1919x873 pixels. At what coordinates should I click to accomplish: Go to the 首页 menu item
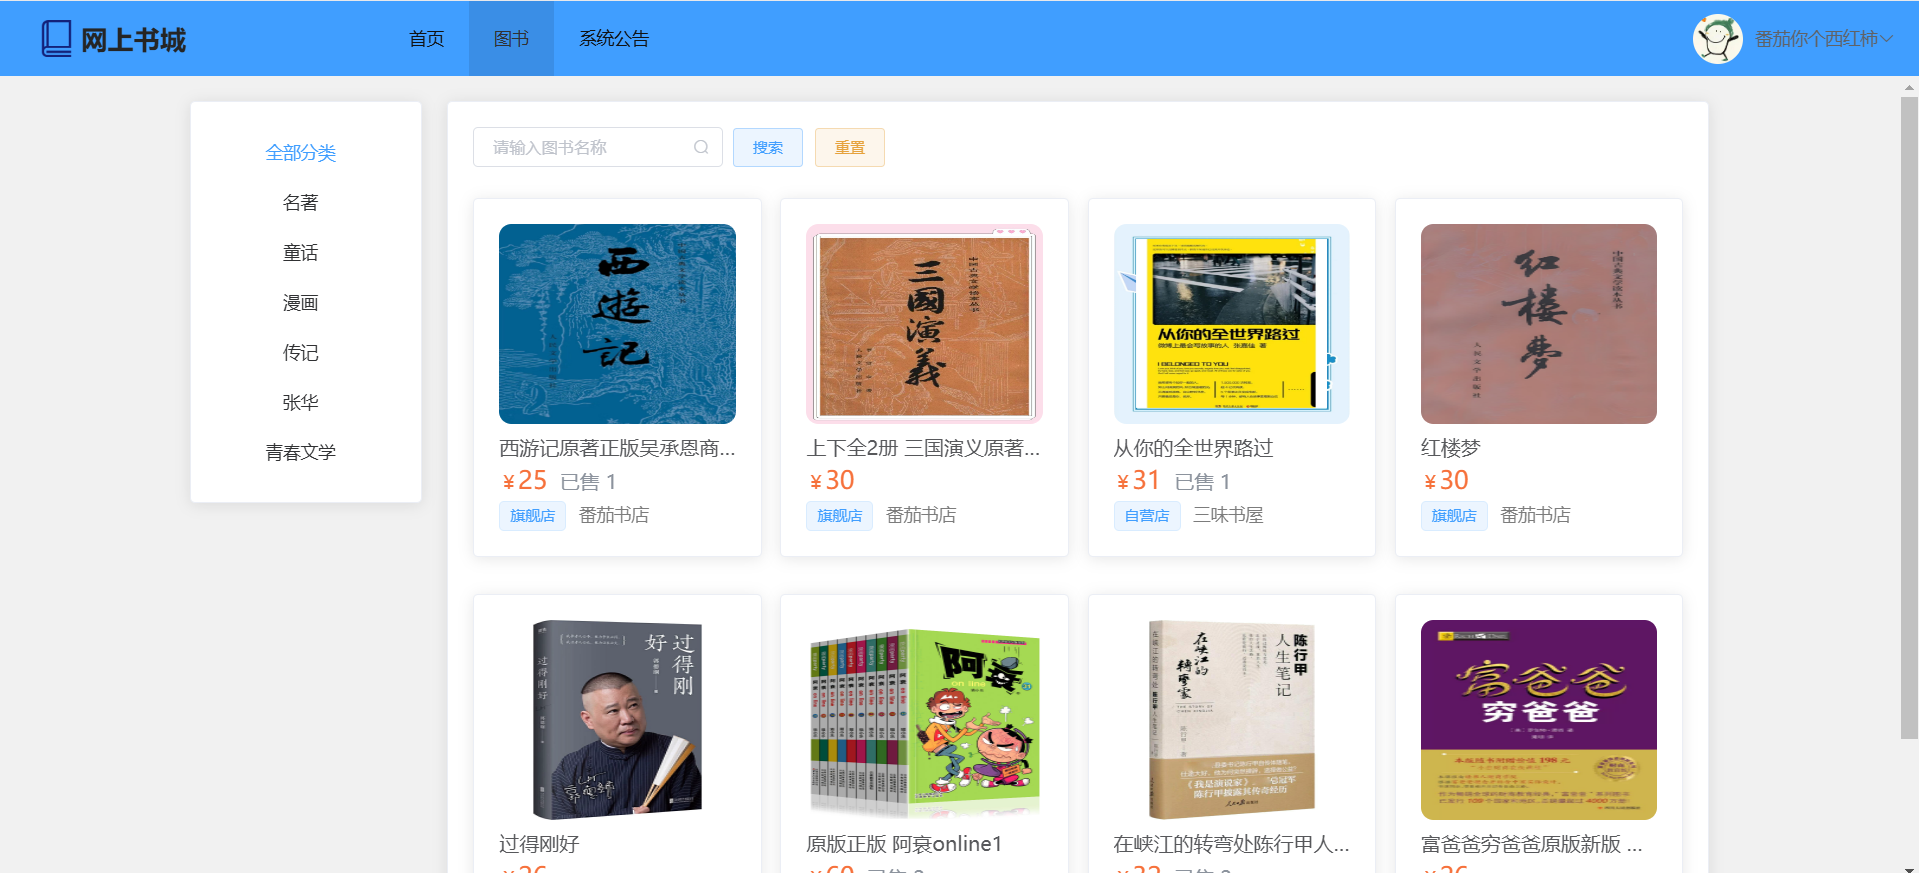[x=427, y=39]
